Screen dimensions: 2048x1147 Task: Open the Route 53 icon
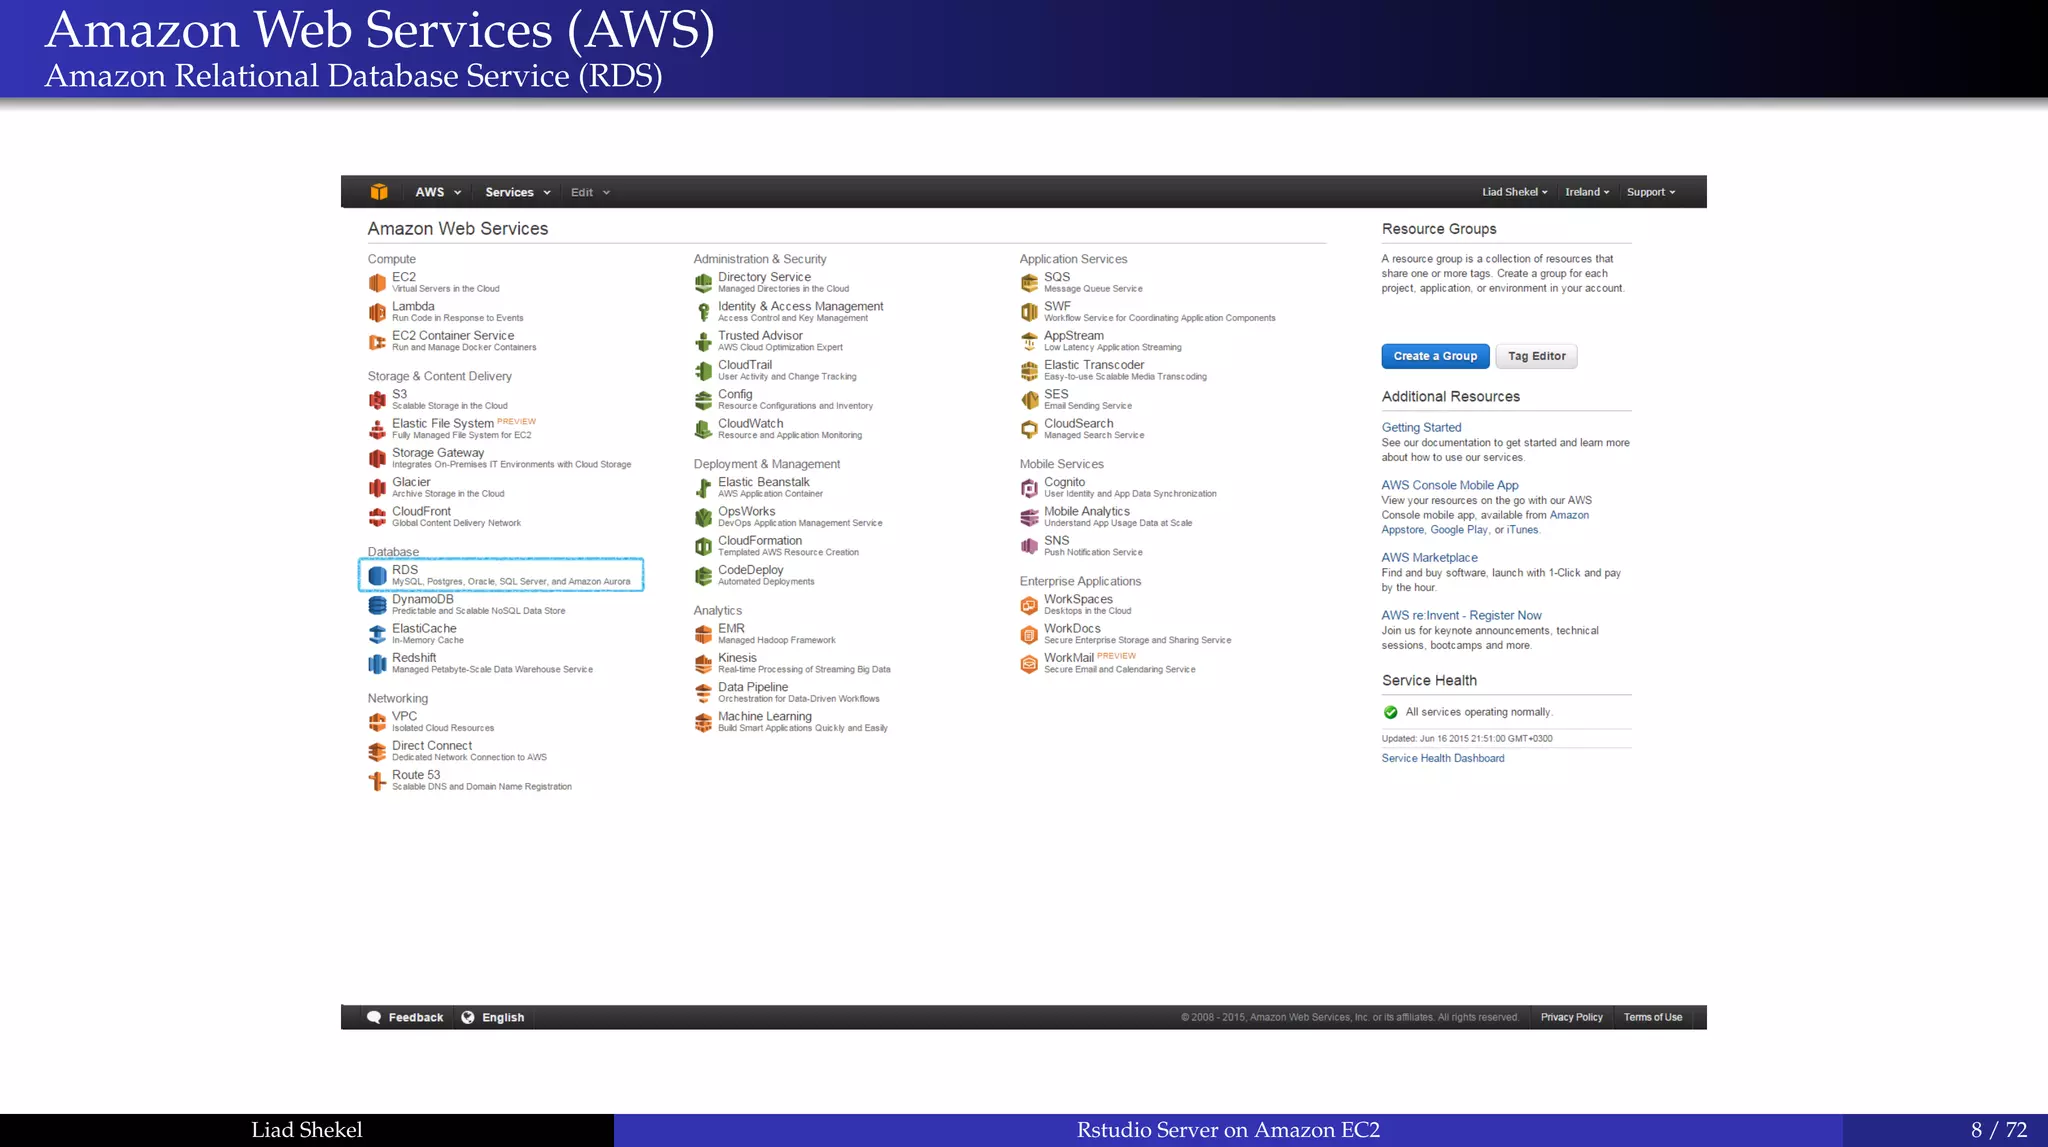377,781
